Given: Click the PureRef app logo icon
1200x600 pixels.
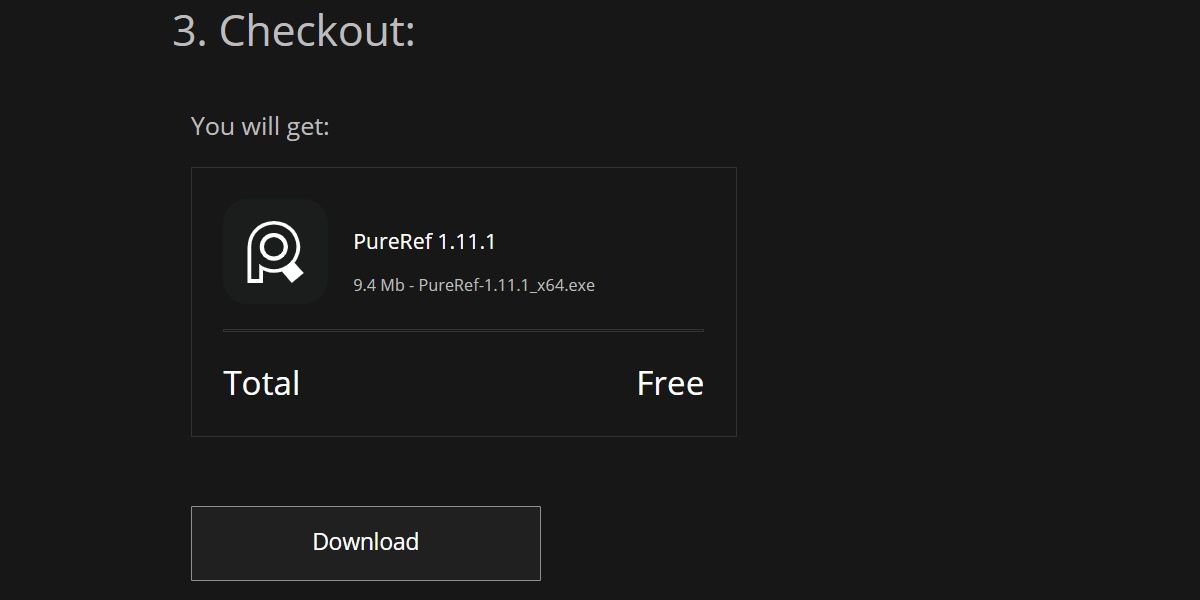Looking at the screenshot, I should tap(275, 251).
